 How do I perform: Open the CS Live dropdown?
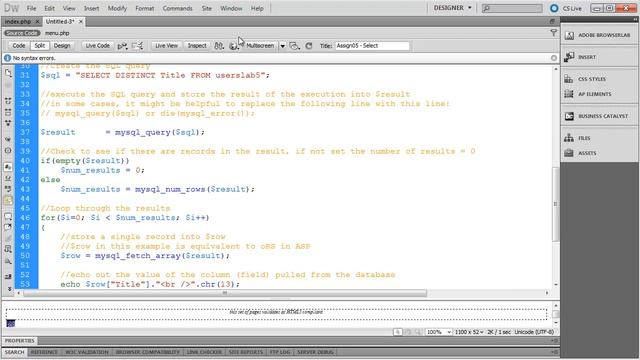point(566,8)
